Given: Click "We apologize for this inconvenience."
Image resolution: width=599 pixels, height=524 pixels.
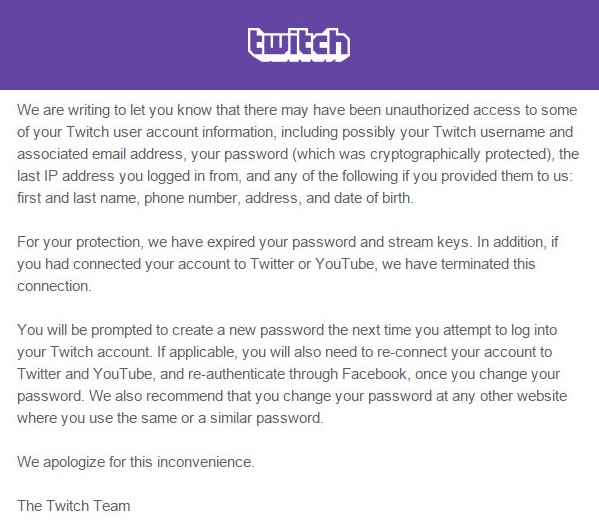Looking at the screenshot, I should (136, 462).
